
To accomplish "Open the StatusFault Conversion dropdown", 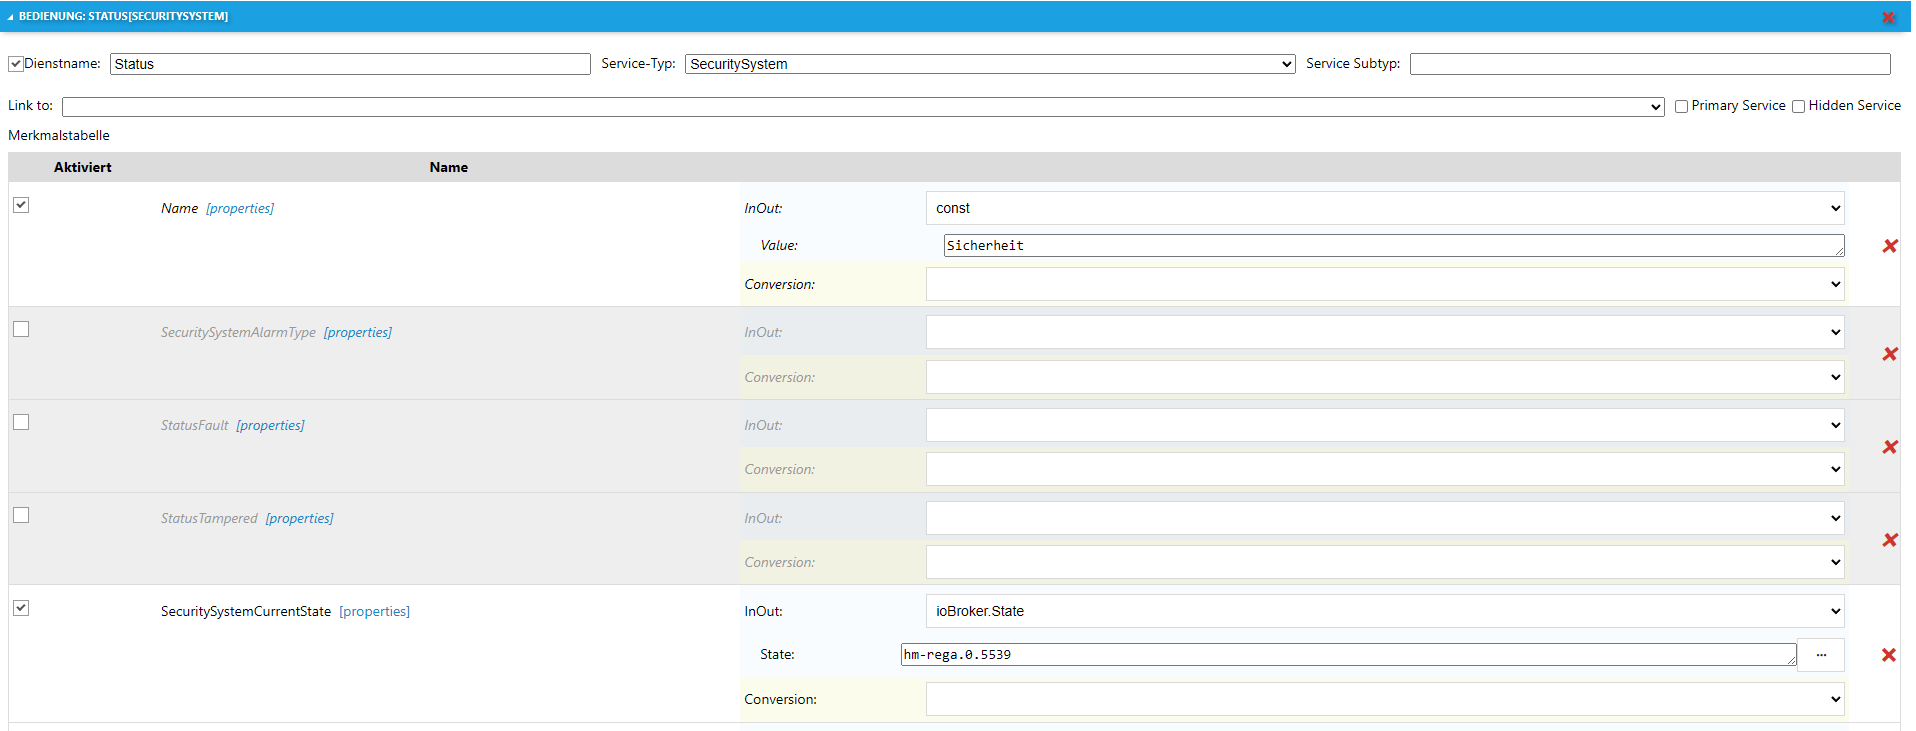I will point(1385,469).
